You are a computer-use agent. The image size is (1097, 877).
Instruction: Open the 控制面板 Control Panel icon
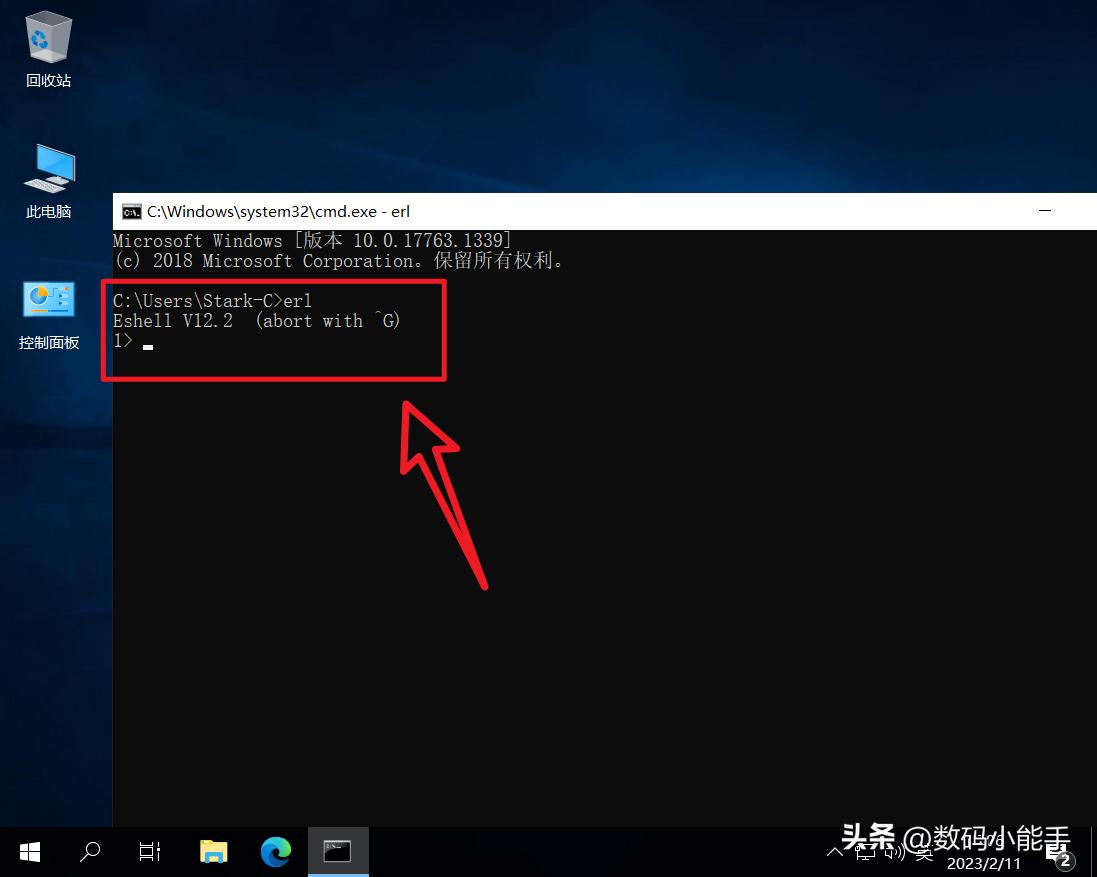(x=48, y=312)
